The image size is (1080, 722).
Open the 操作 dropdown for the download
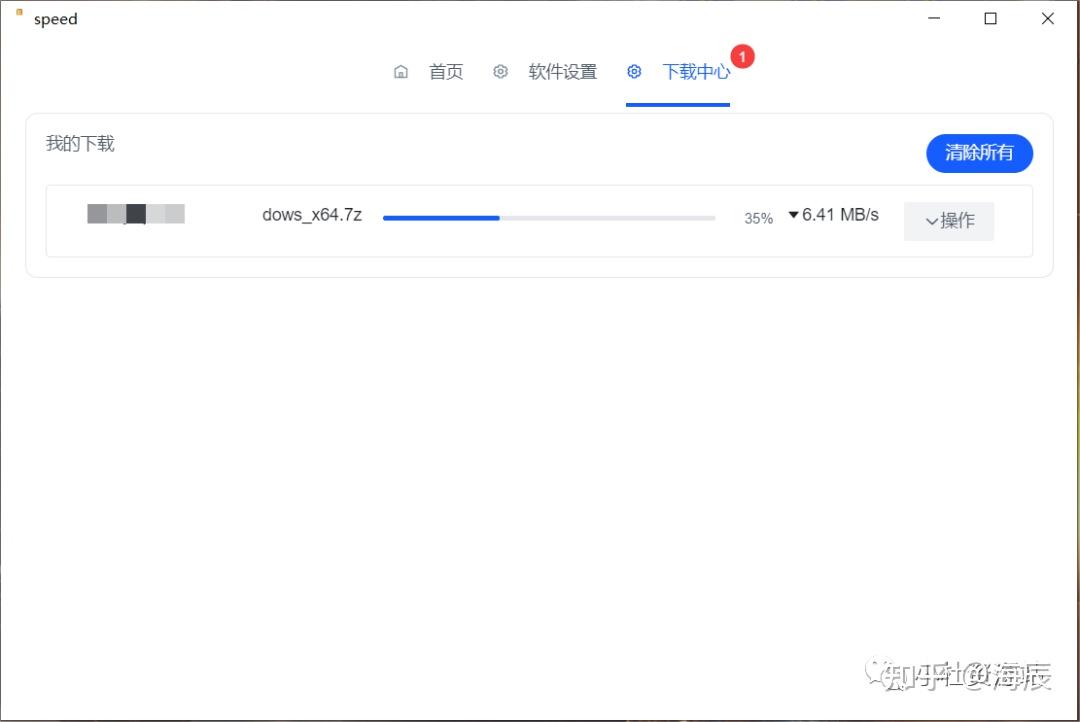tap(948, 221)
